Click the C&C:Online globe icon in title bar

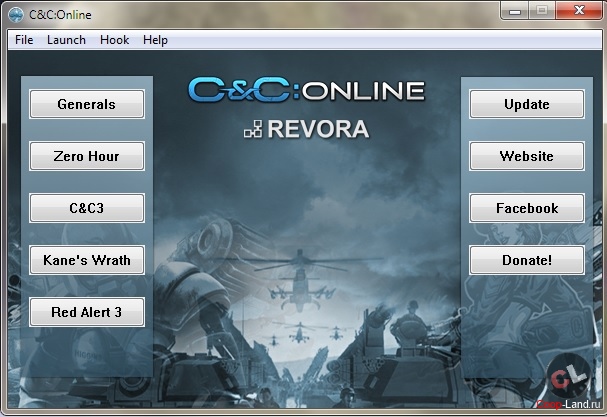click(x=16, y=15)
